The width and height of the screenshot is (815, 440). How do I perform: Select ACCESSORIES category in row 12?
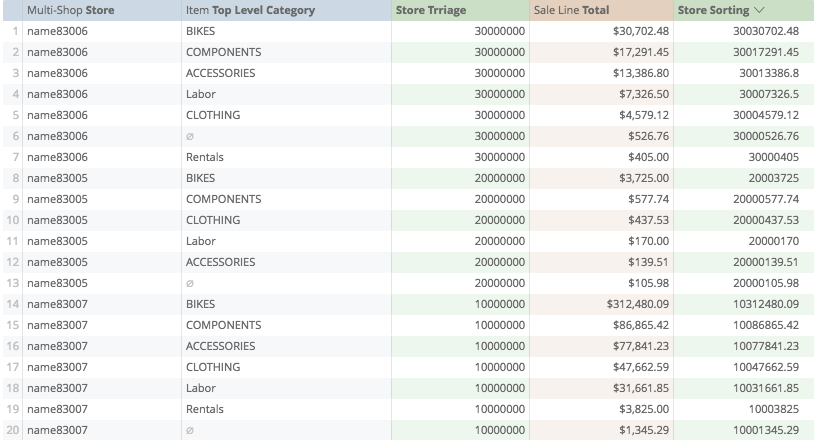(220, 262)
